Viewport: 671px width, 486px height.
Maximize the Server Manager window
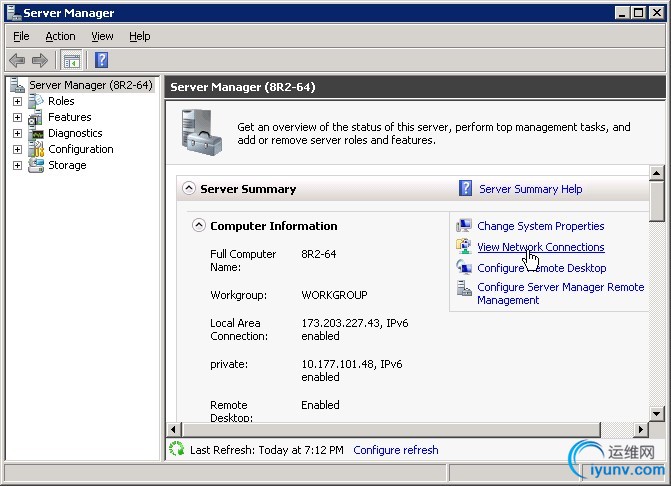tap(638, 13)
